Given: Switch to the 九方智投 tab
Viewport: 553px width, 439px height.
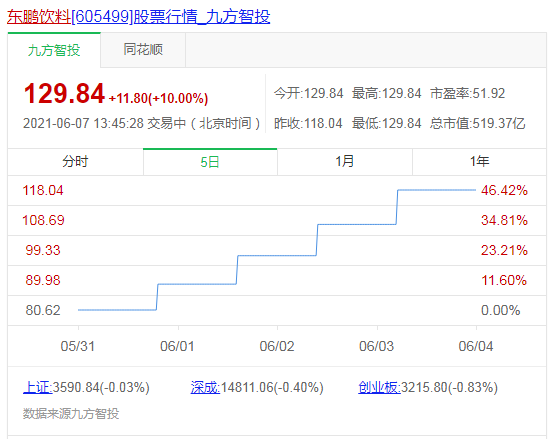Looking at the screenshot, I should point(54,50).
